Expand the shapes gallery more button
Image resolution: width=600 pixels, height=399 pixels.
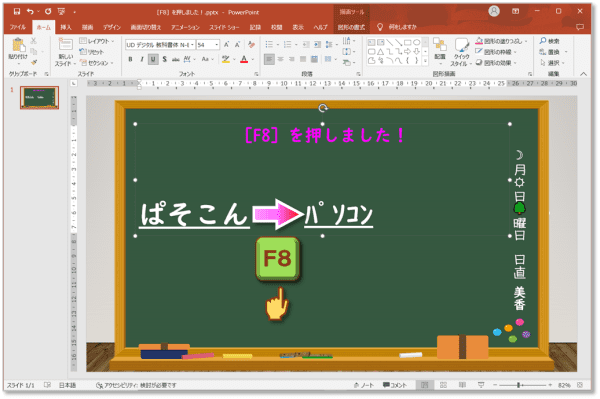pos(425,61)
